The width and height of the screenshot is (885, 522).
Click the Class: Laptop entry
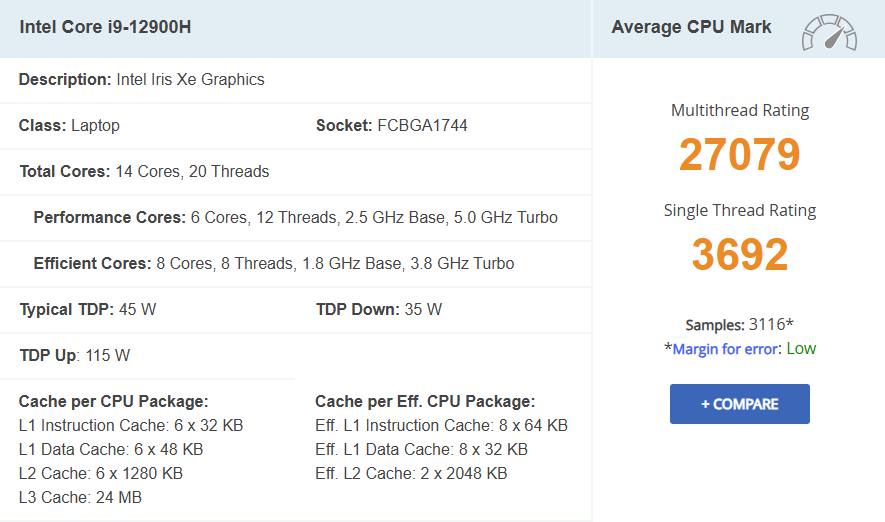[69, 126]
